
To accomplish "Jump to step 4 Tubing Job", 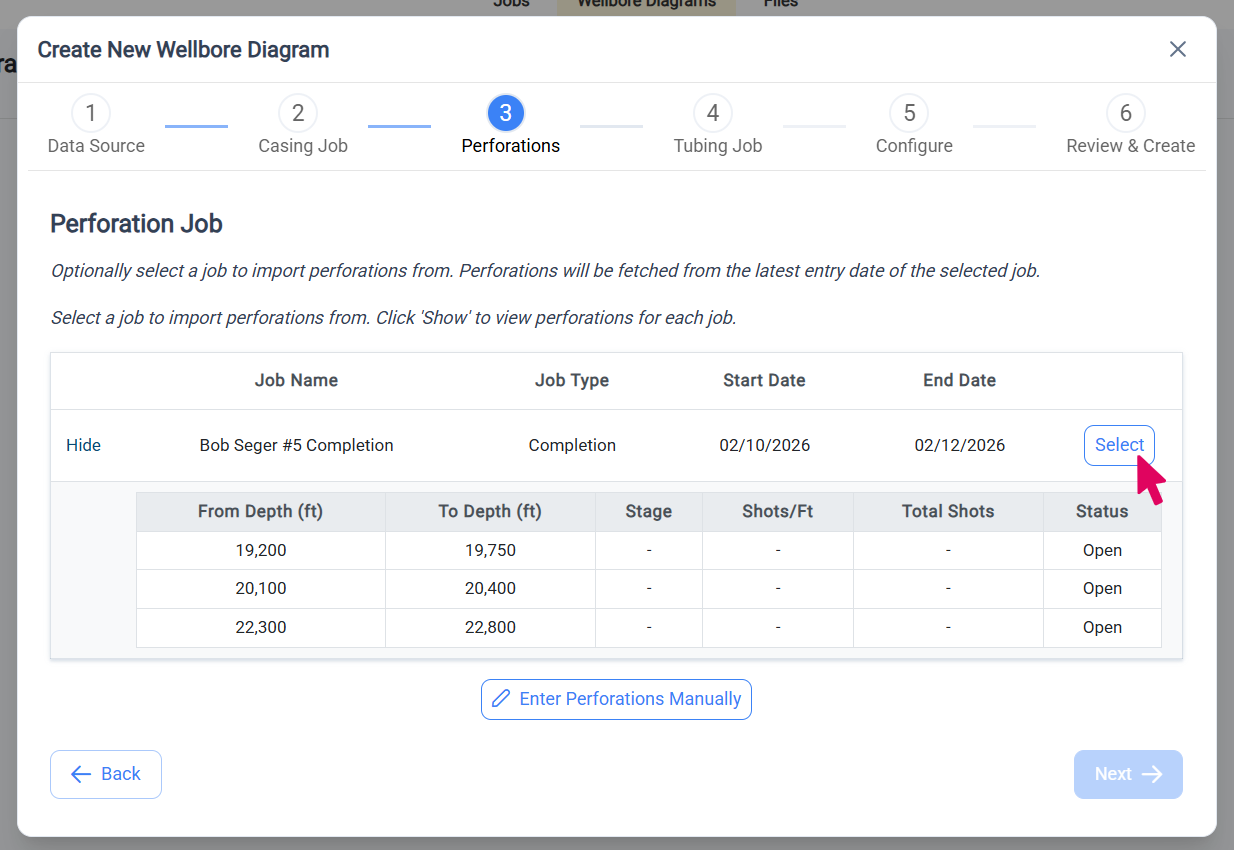I will pos(717,126).
